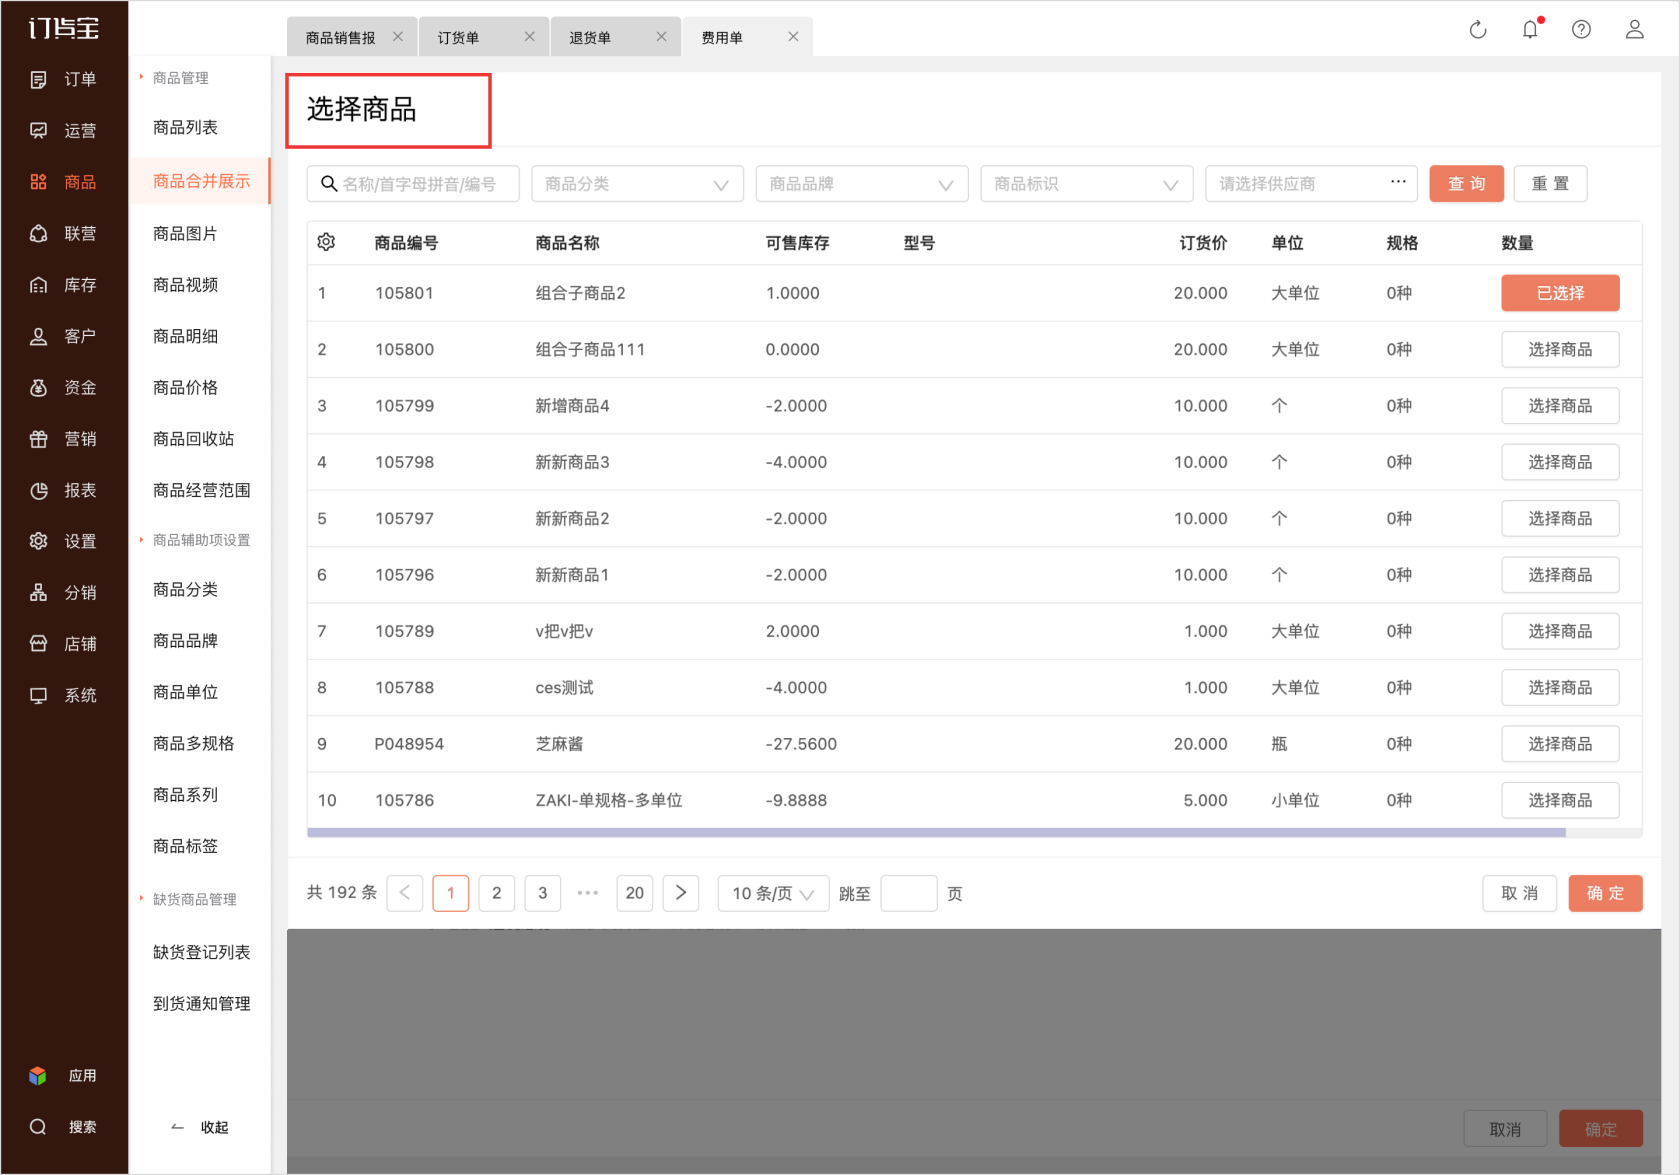Click the dialog 确定 confirm button
The width and height of the screenshot is (1680, 1175).
(x=1605, y=893)
